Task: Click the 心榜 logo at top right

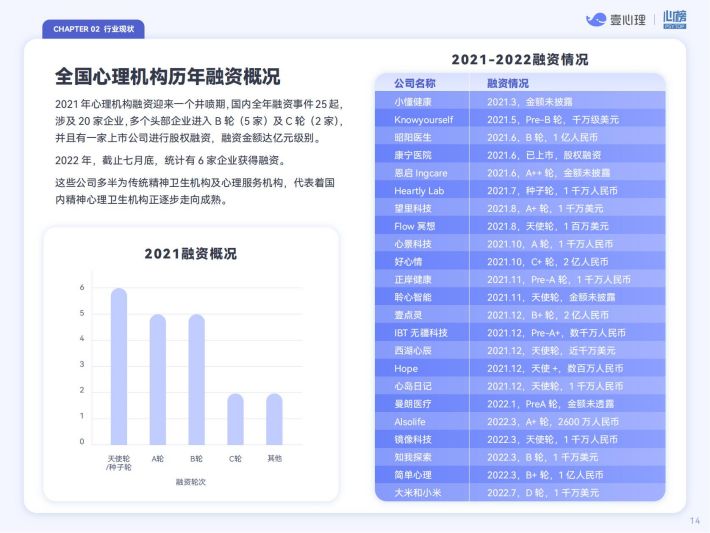Action: [x=675, y=19]
